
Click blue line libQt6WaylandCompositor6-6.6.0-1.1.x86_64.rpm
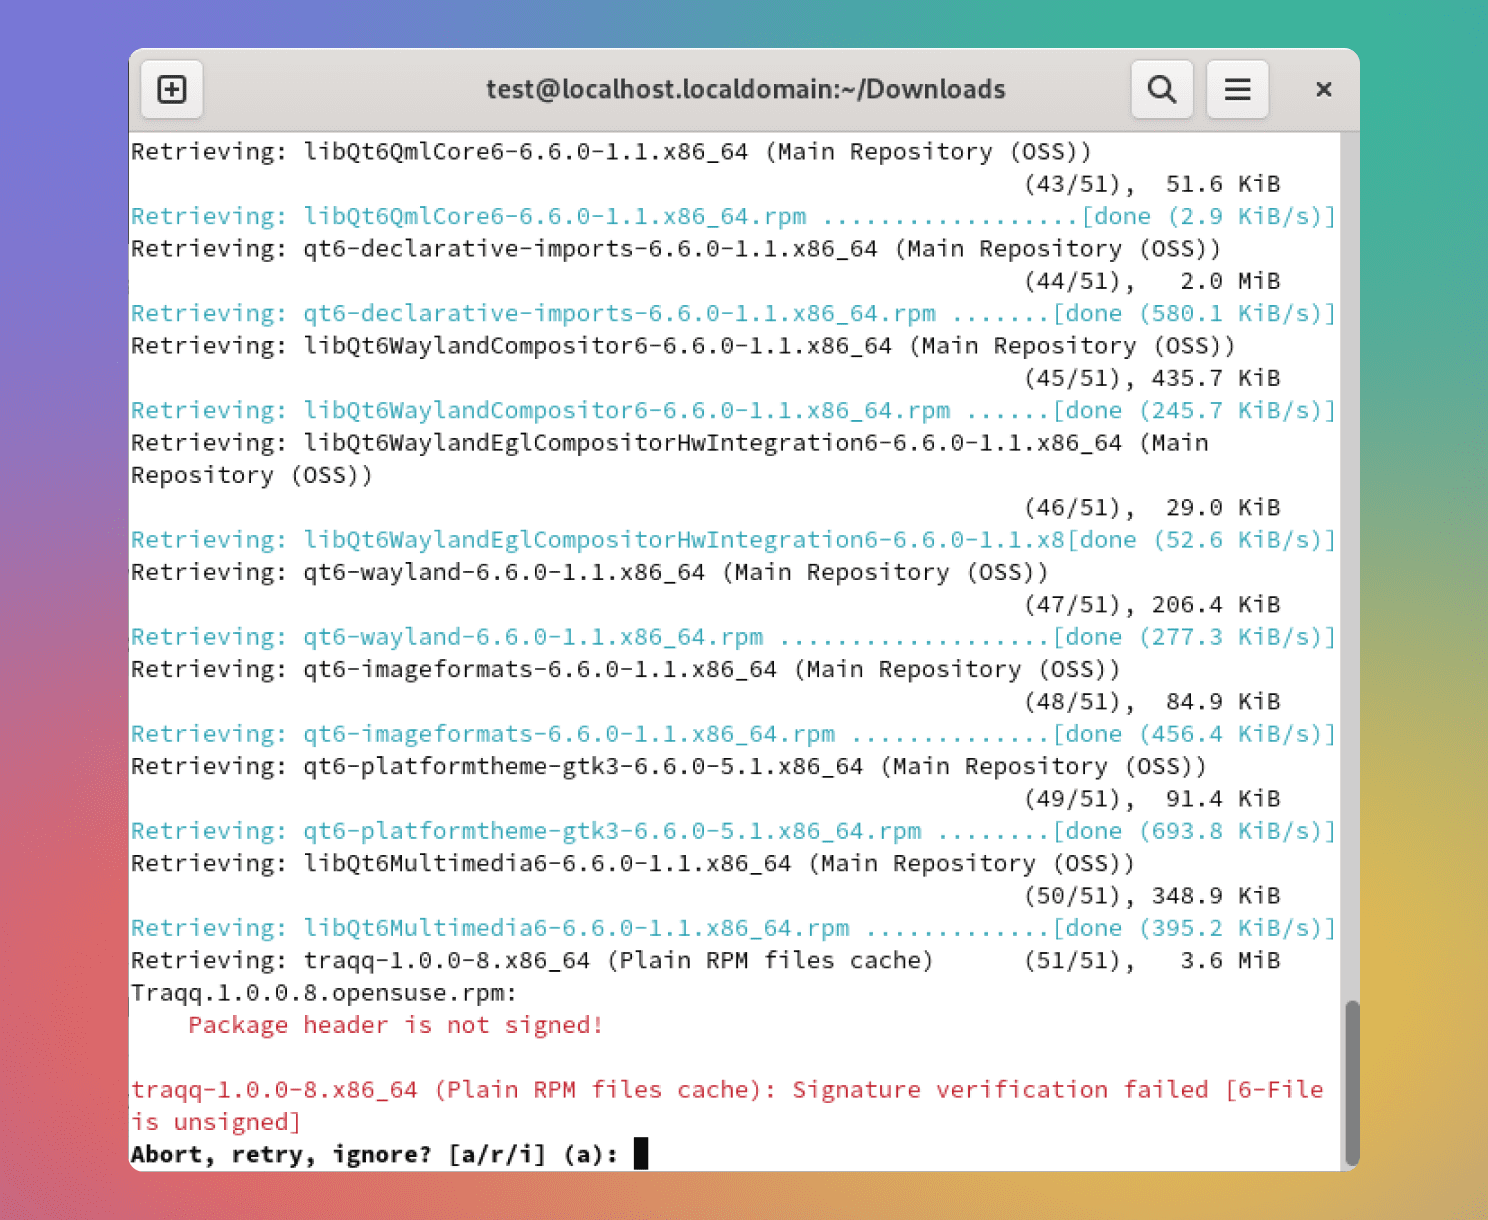[x=734, y=411]
